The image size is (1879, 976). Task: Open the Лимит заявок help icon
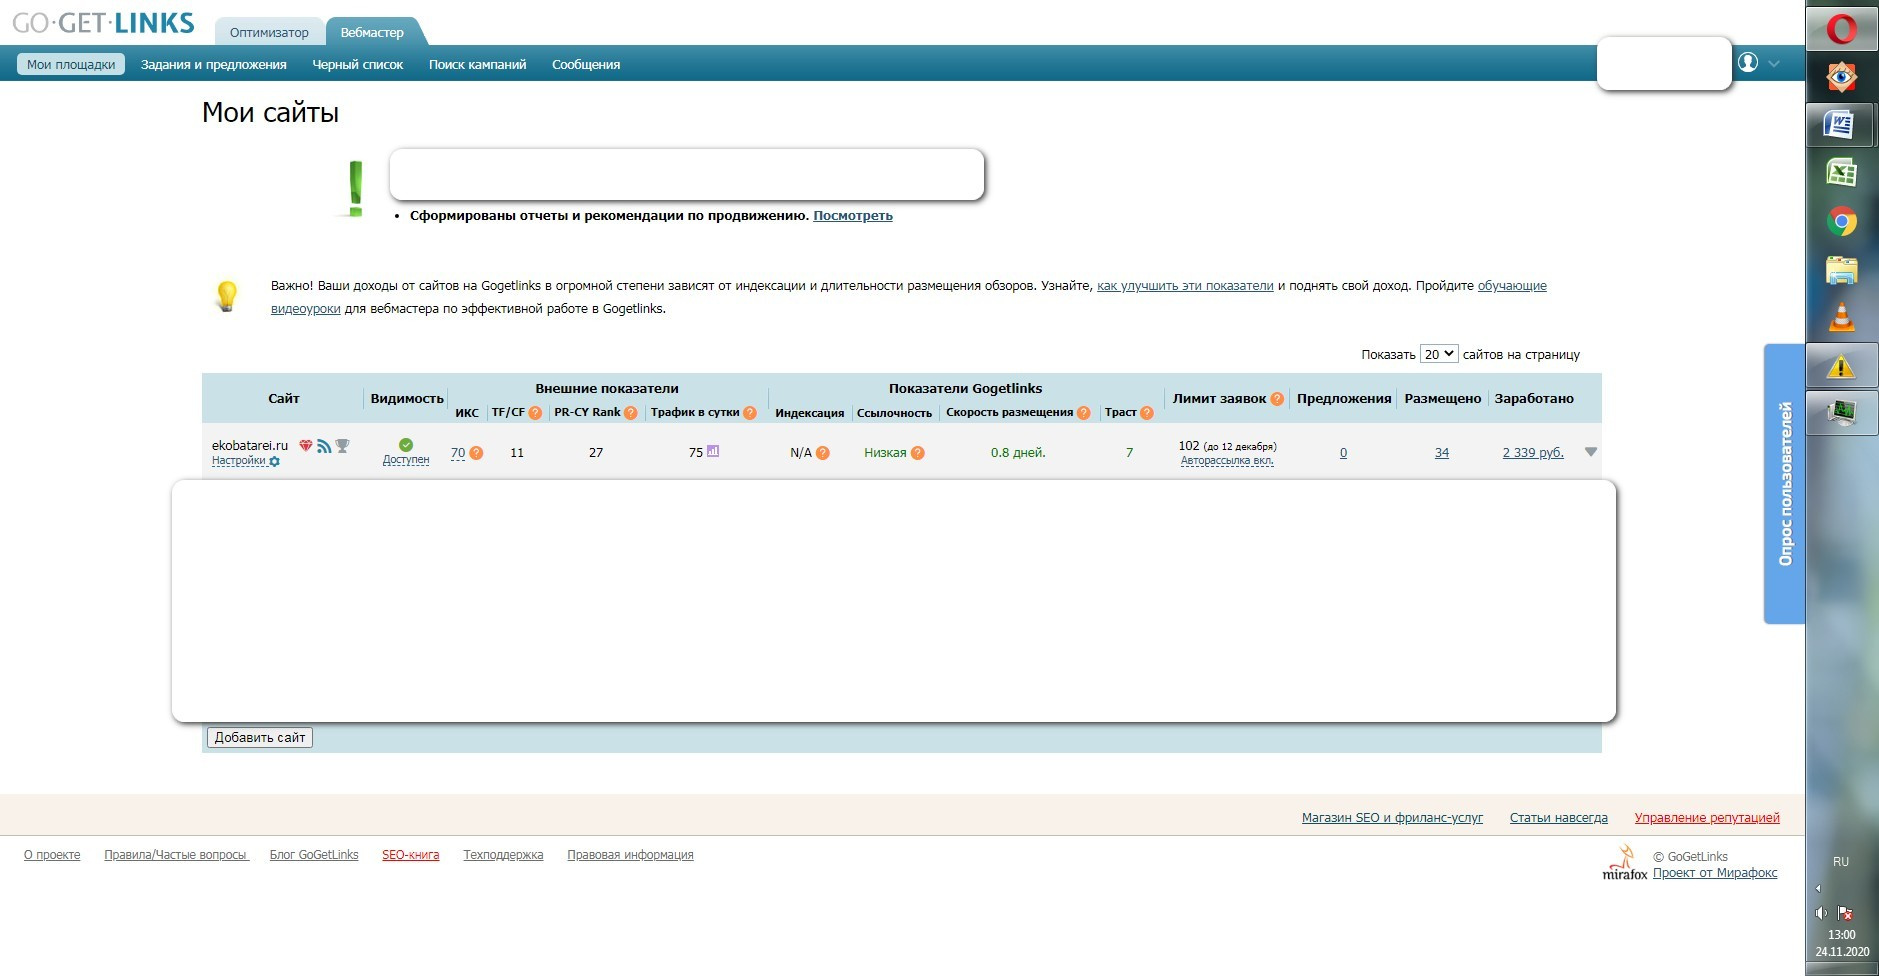(x=1277, y=399)
